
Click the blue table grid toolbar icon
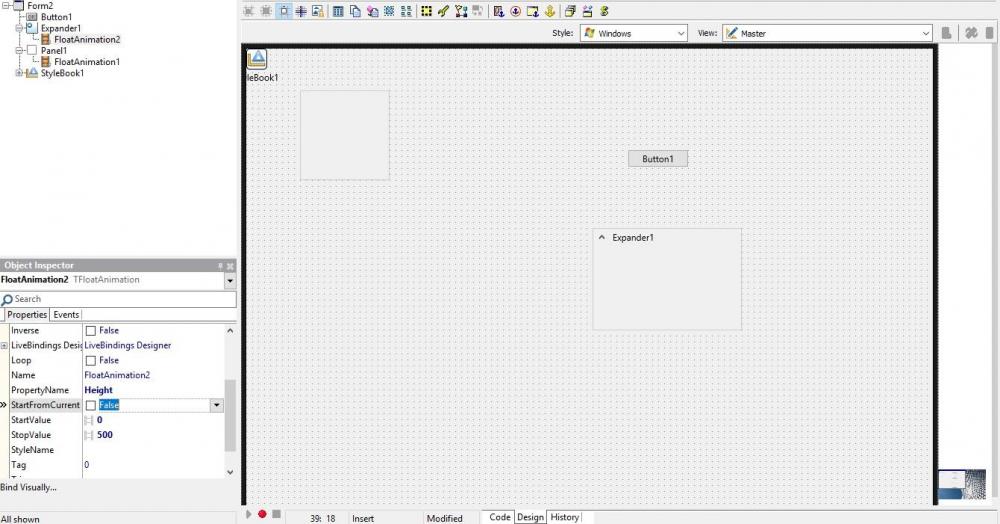(x=339, y=11)
